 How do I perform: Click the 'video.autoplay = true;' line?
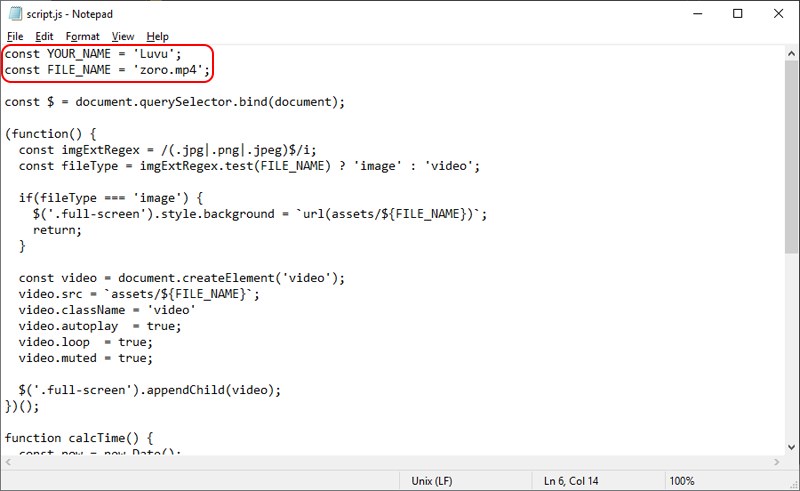click(x=100, y=326)
